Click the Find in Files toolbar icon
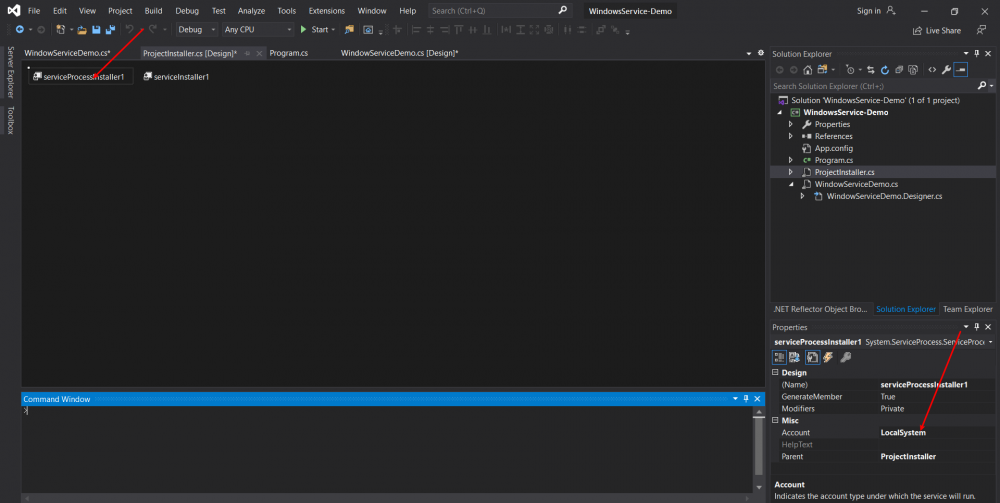Screen dimensions: 1000x503 (349, 29)
